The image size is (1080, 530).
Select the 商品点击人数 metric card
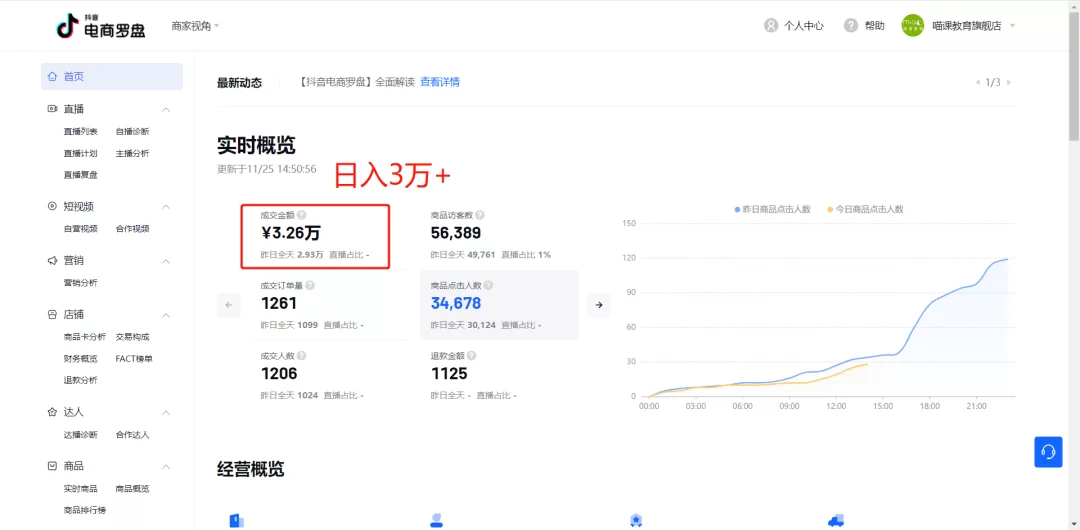click(498, 305)
